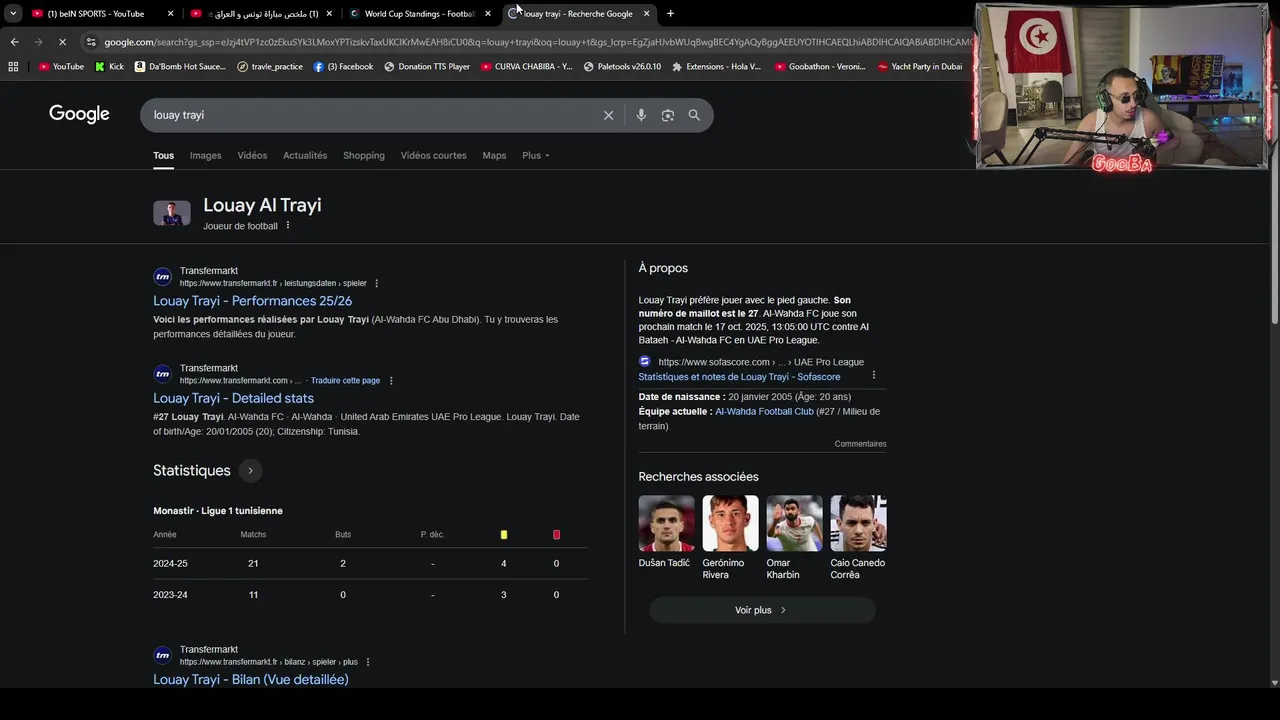Image resolution: width=1280 pixels, height=720 pixels.
Task: Open the Paletools v26.0.10 bookmark
Action: click(x=622, y=67)
